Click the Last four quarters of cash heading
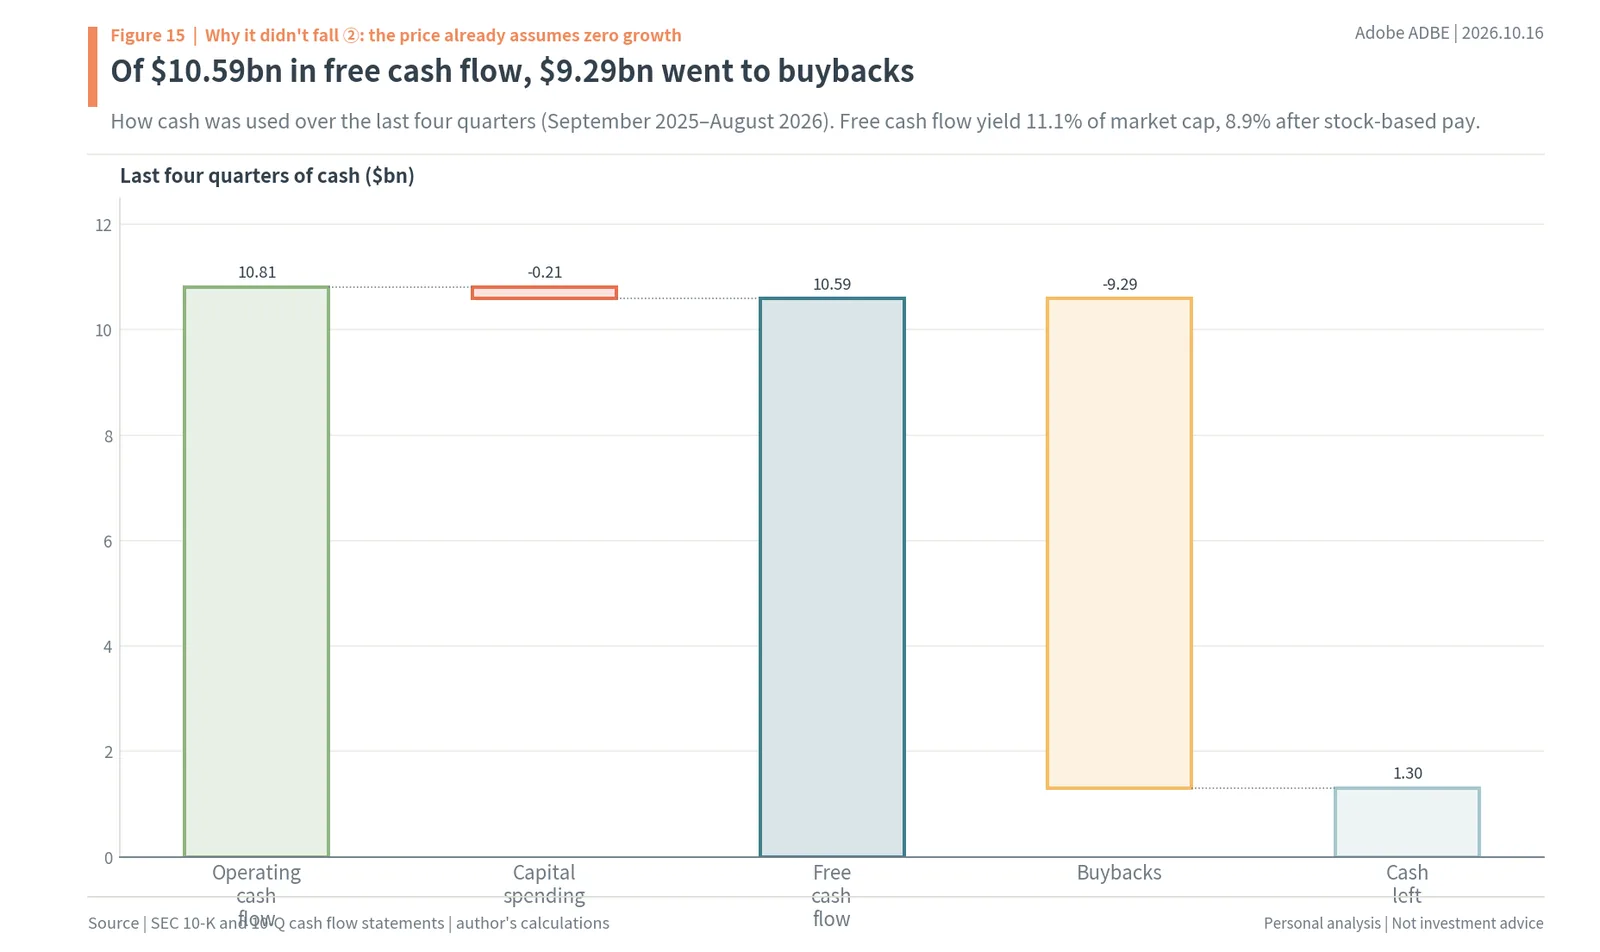Screen dimensions: 1600x952 [267, 176]
